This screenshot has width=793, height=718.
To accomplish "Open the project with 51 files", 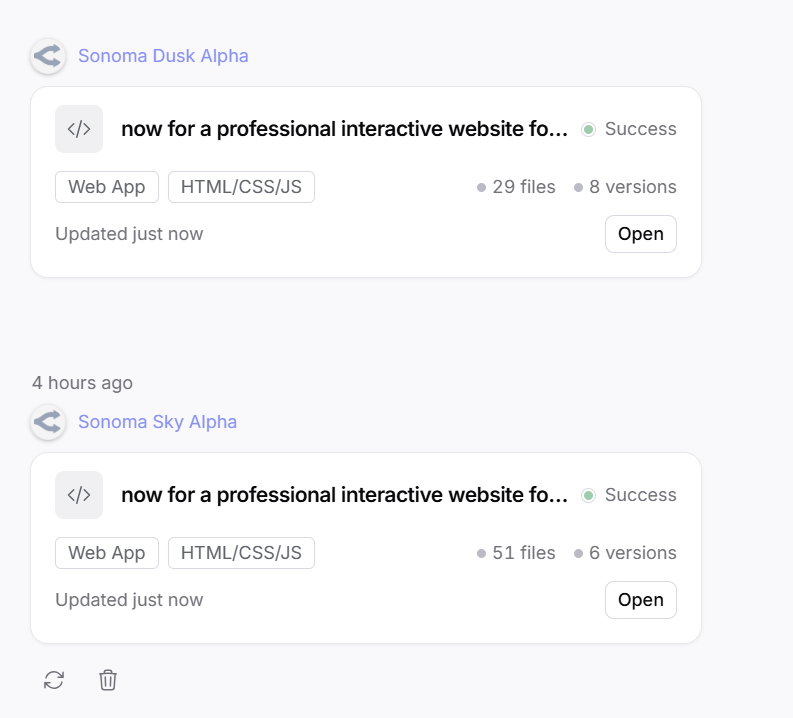I will [640, 600].
